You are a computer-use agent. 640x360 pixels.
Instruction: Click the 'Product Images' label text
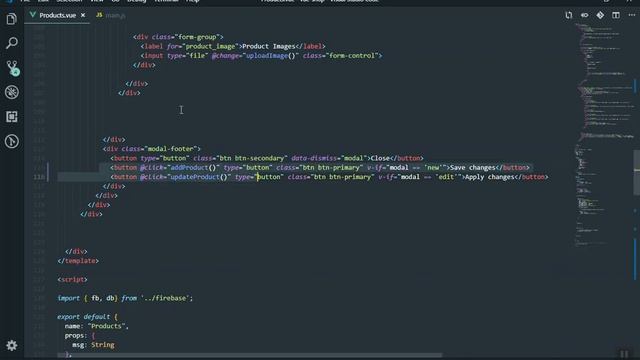pos(269,46)
